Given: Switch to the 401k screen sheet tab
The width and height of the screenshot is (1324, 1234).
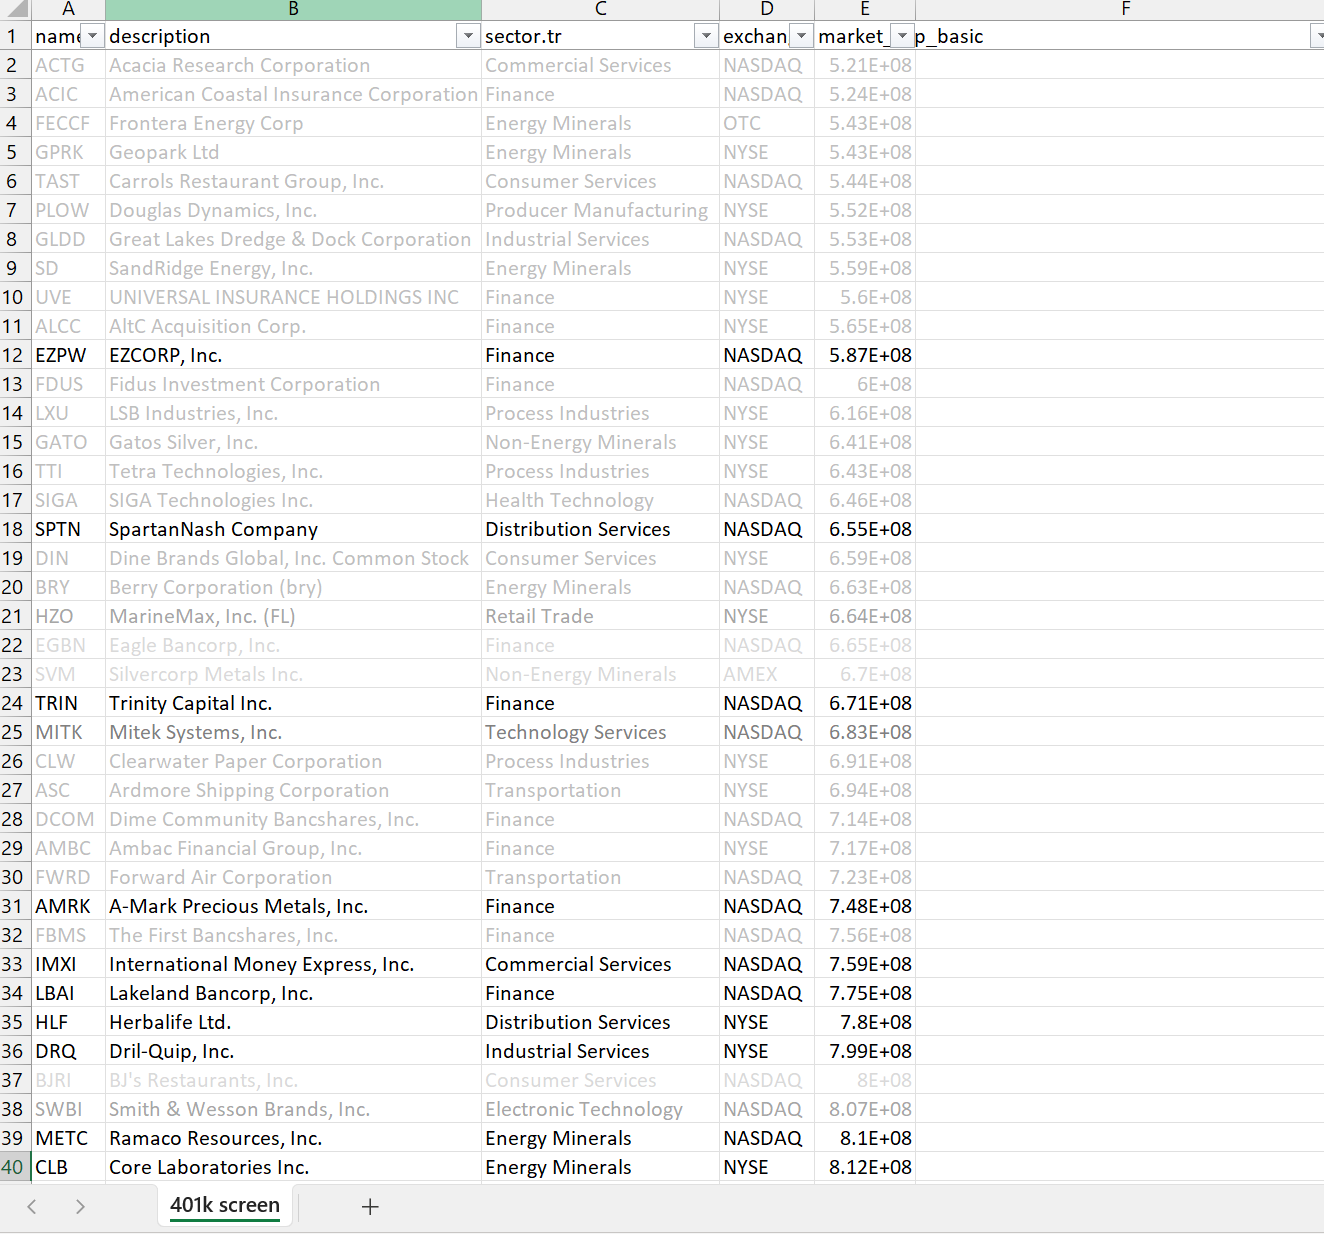Looking at the screenshot, I should pyautogui.click(x=225, y=1205).
